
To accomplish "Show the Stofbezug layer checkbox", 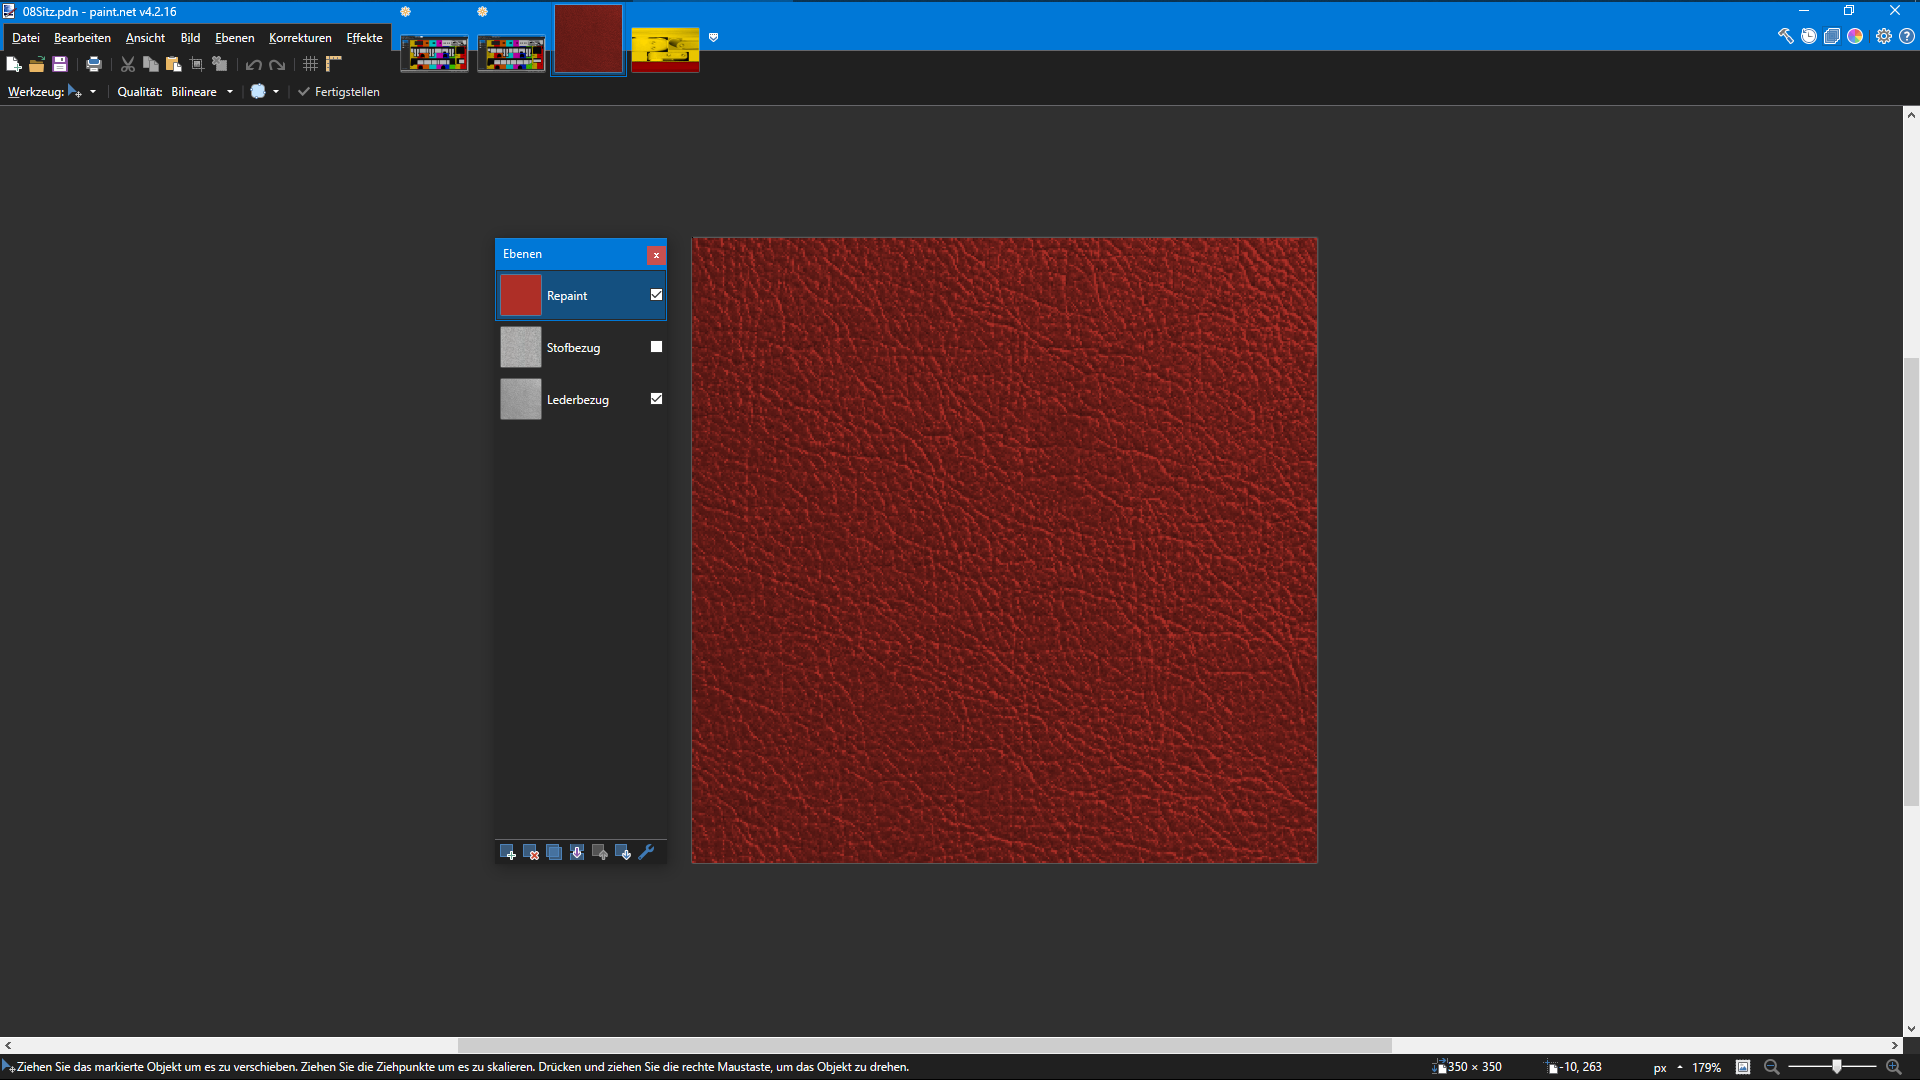I will (x=656, y=347).
